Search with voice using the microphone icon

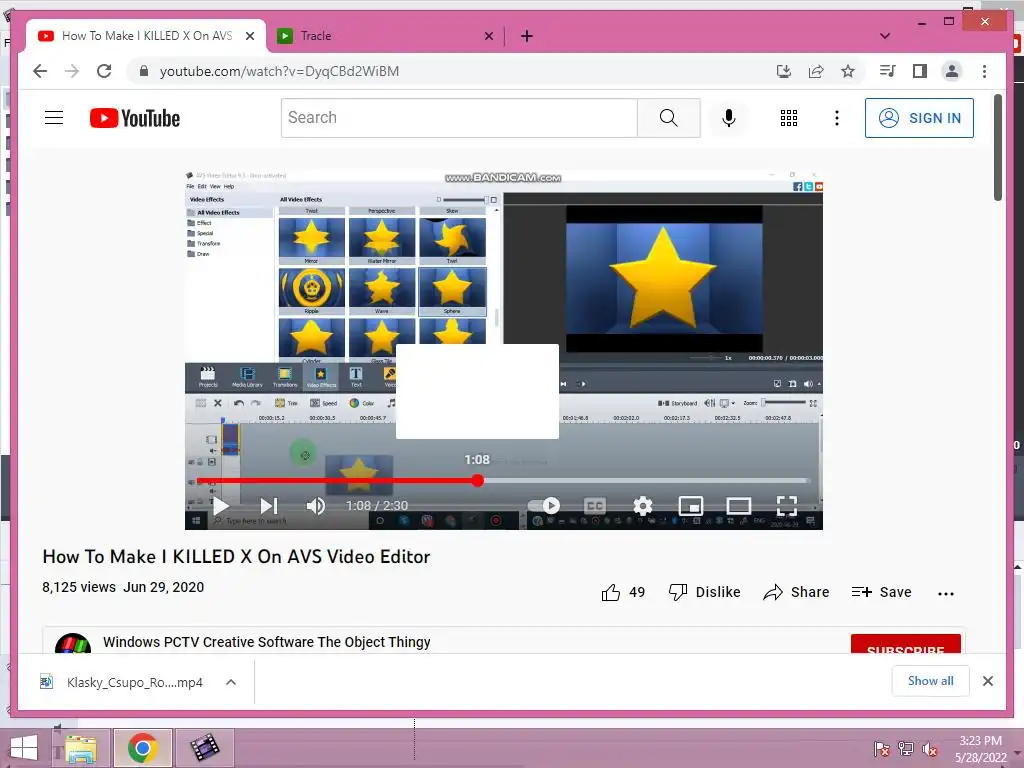[729, 118]
